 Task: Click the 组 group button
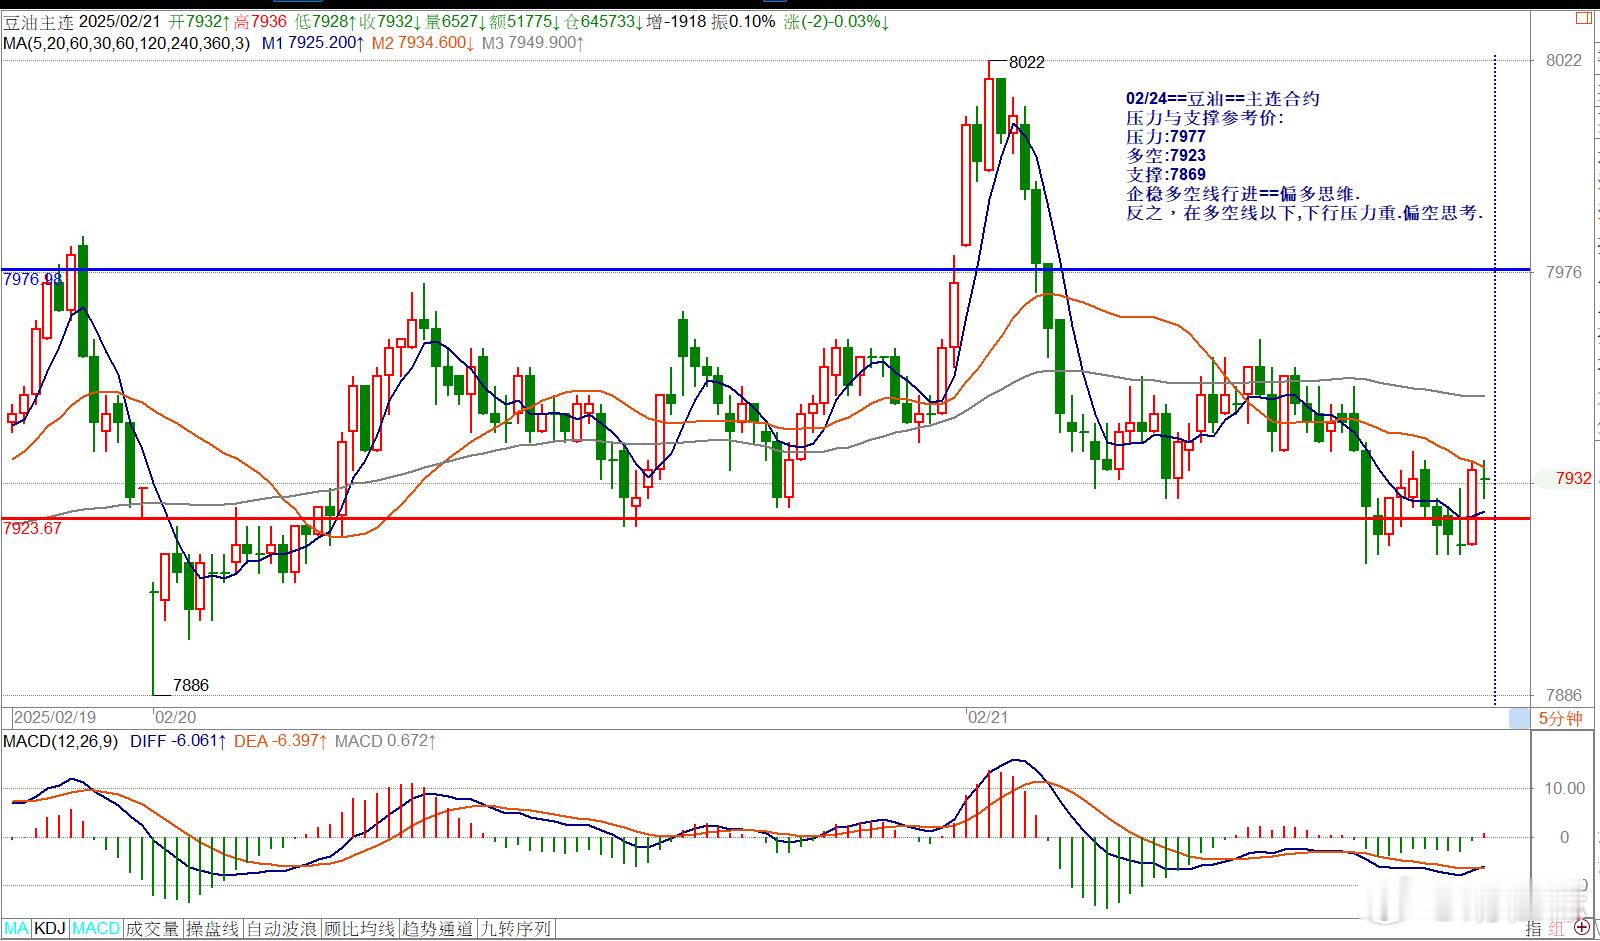(x=1557, y=929)
